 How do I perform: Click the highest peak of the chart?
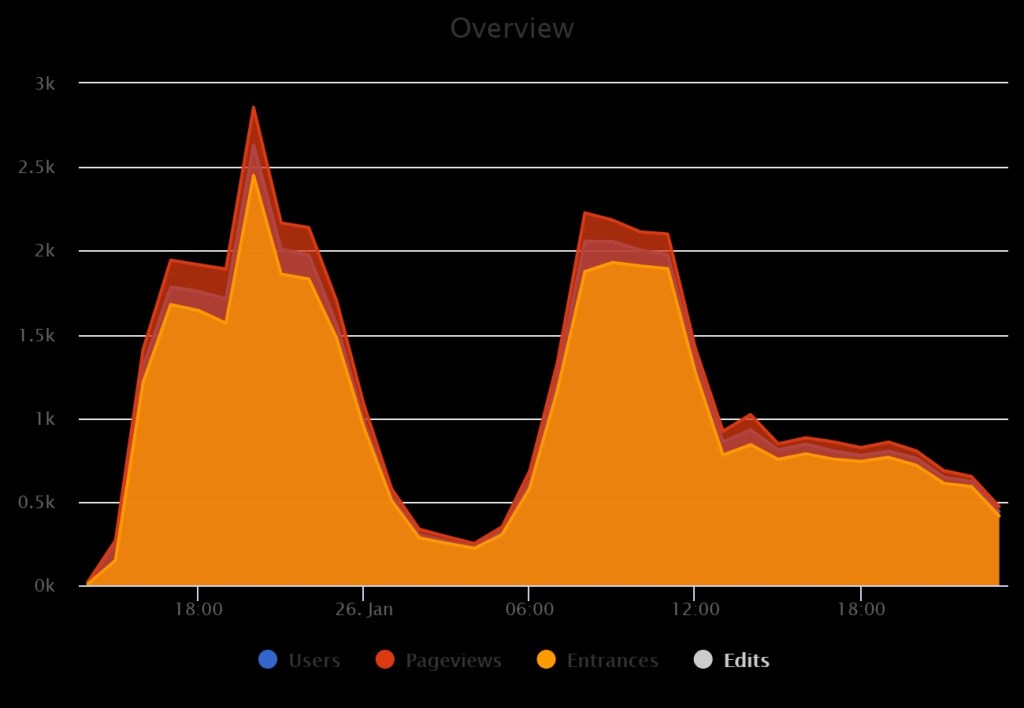click(x=253, y=108)
